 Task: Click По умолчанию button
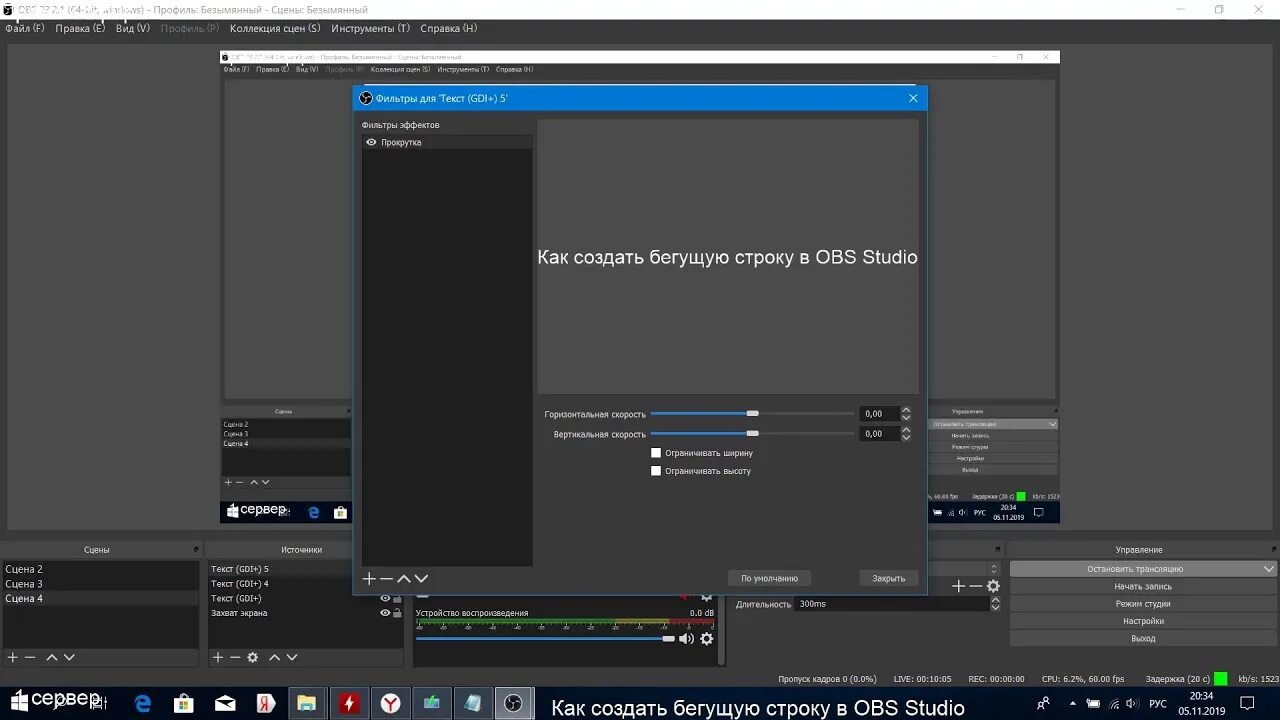769,578
